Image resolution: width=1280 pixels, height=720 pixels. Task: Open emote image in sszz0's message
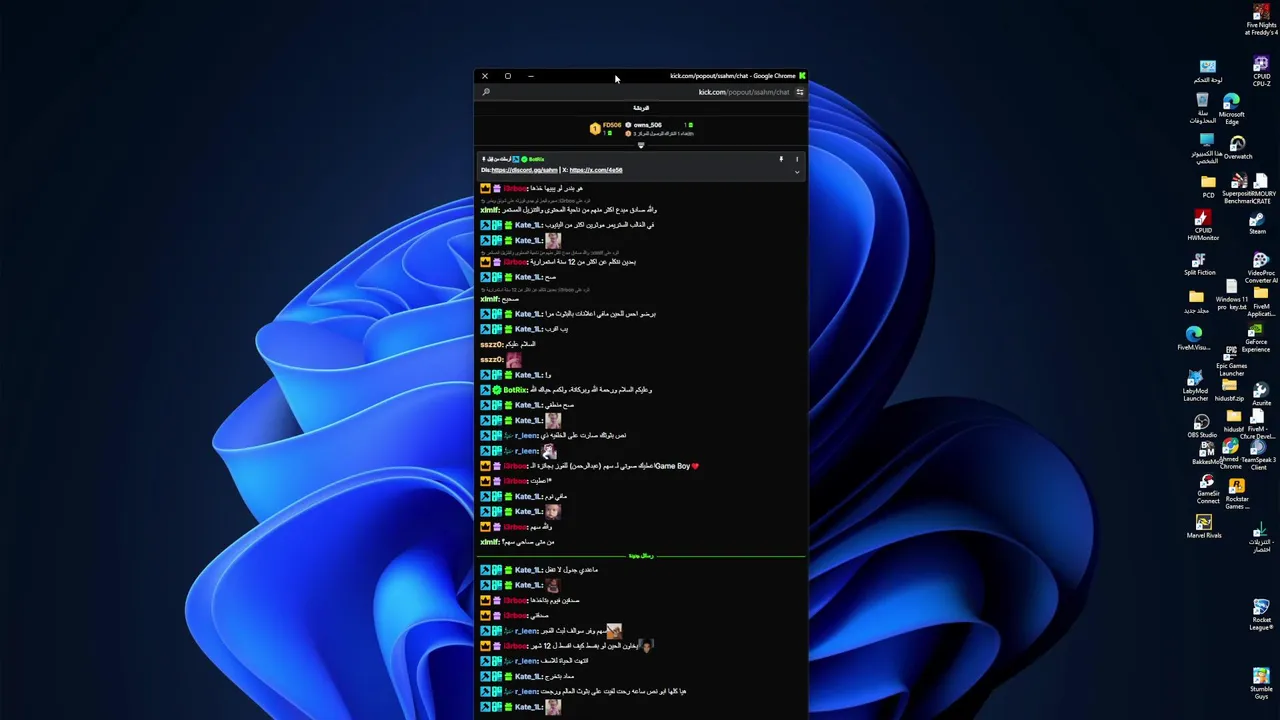coord(513,359)
